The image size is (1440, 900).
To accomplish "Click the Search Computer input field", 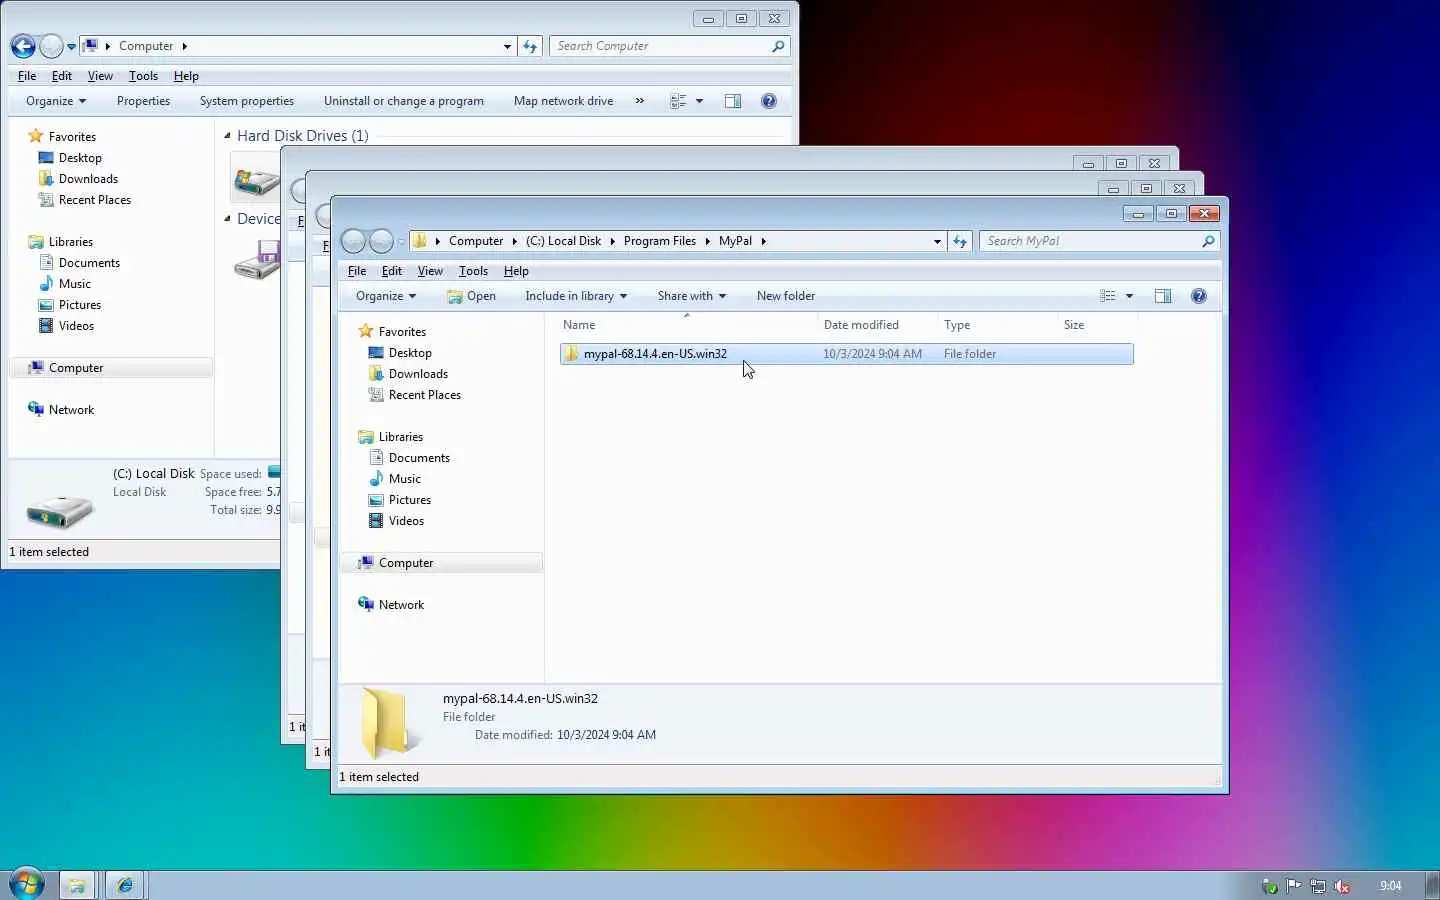I will coord(660,46).
